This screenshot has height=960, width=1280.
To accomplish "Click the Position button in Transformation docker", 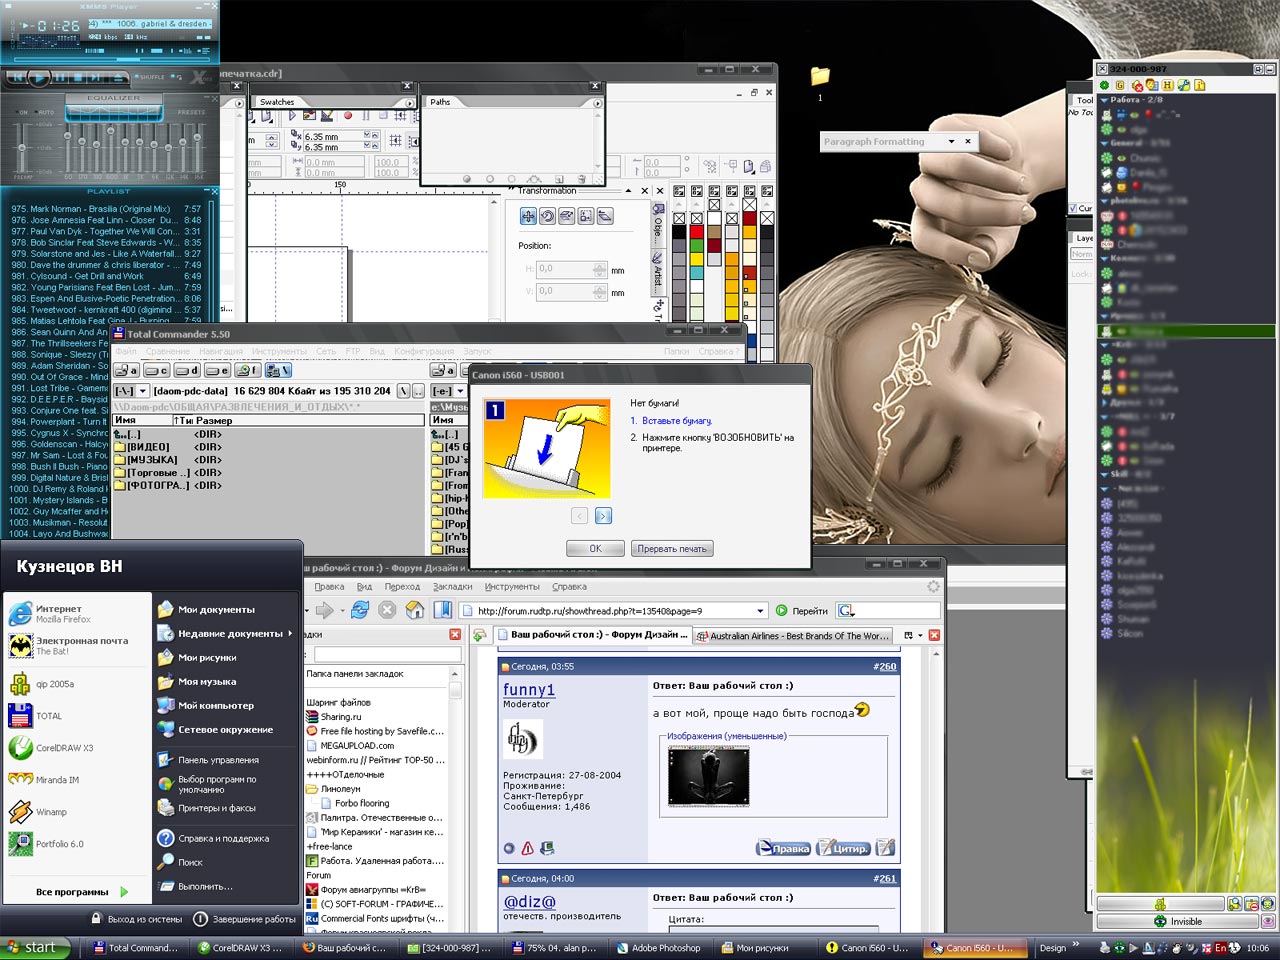I will 528,216.
